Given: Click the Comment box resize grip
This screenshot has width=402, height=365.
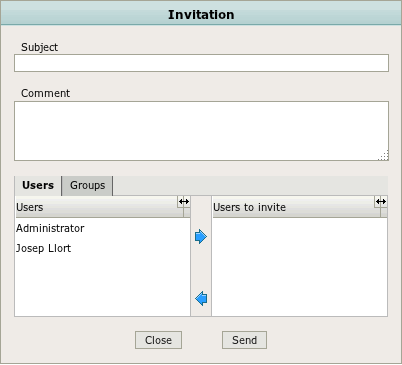Looking at the screenshot, I should [383, 155].
